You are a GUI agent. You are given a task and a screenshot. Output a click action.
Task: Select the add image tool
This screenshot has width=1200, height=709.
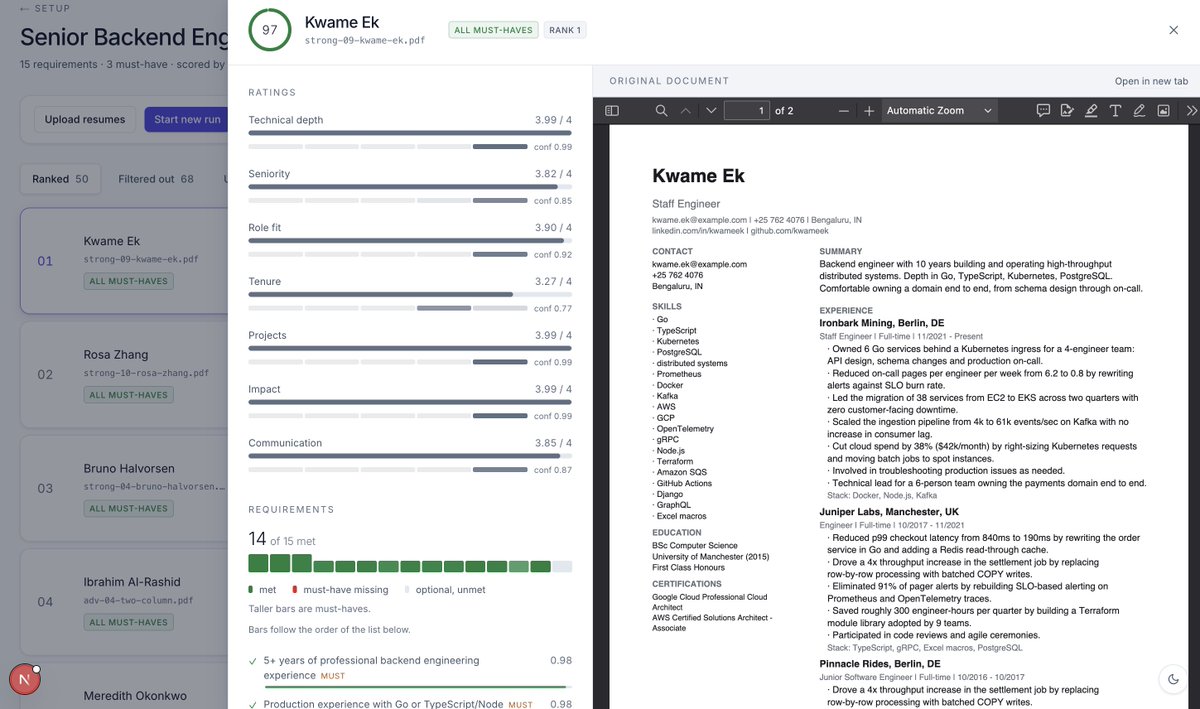pyautogui.click(x=1163, y=111)
